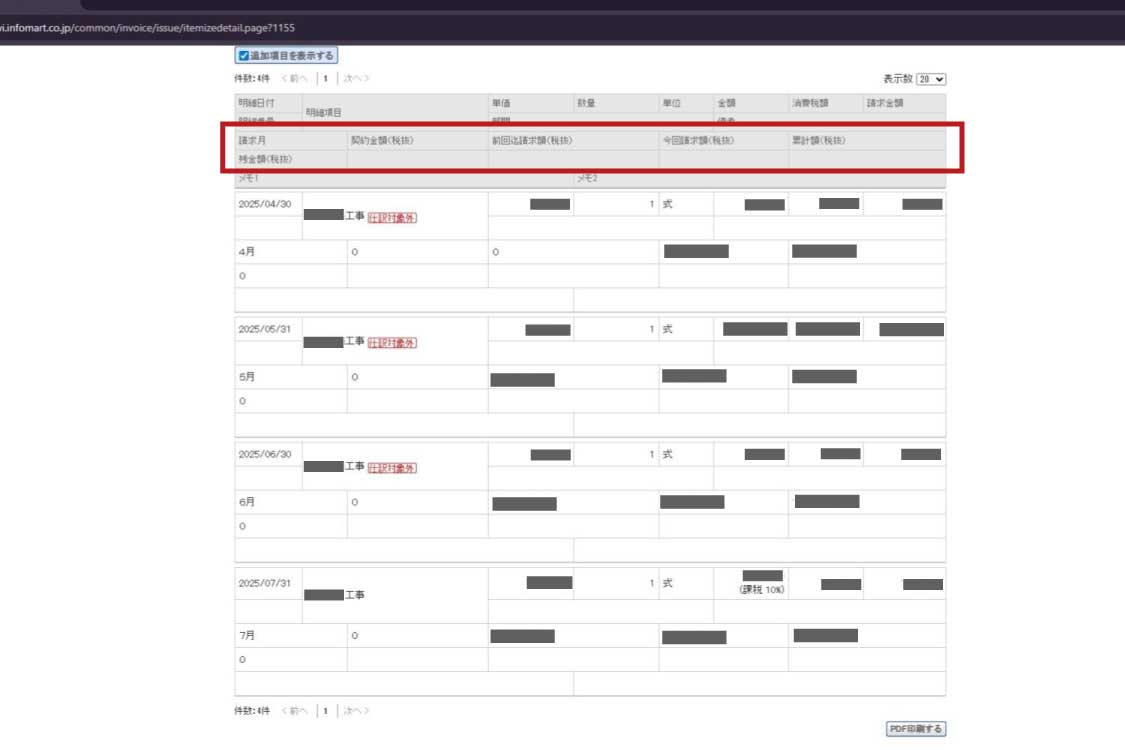Toggle the 追加項目を表示する checkbox
The width and height of the screenshot is (1125, 750).
click(243, 56)
